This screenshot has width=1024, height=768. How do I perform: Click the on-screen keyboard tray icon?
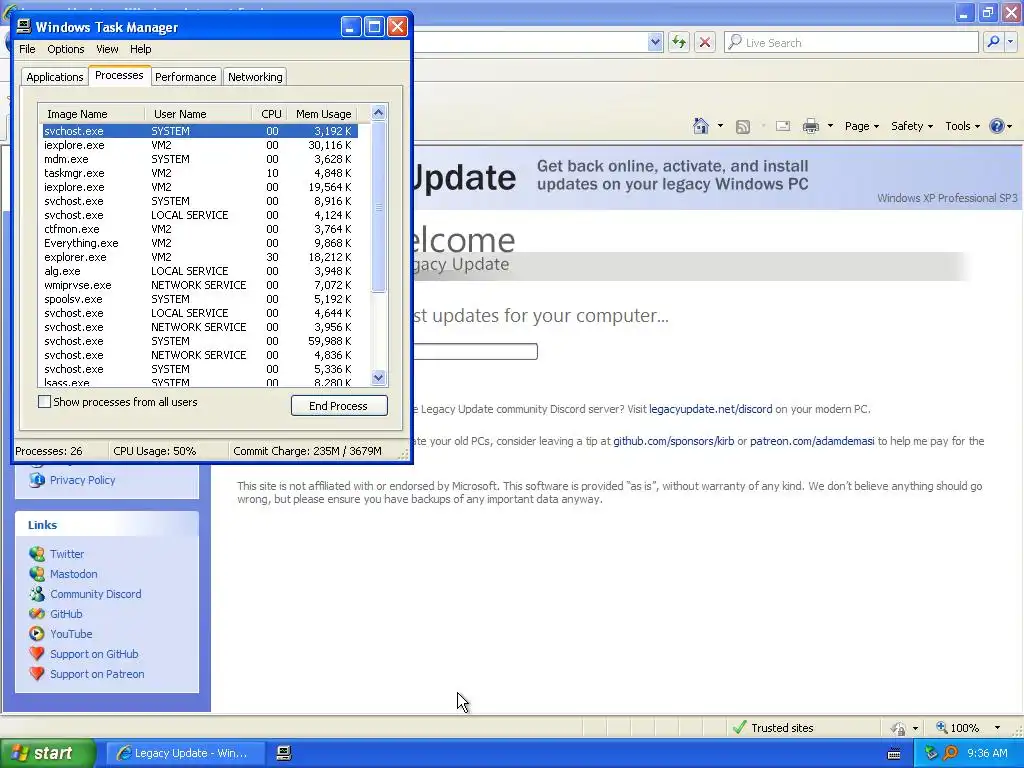(894, 754)
